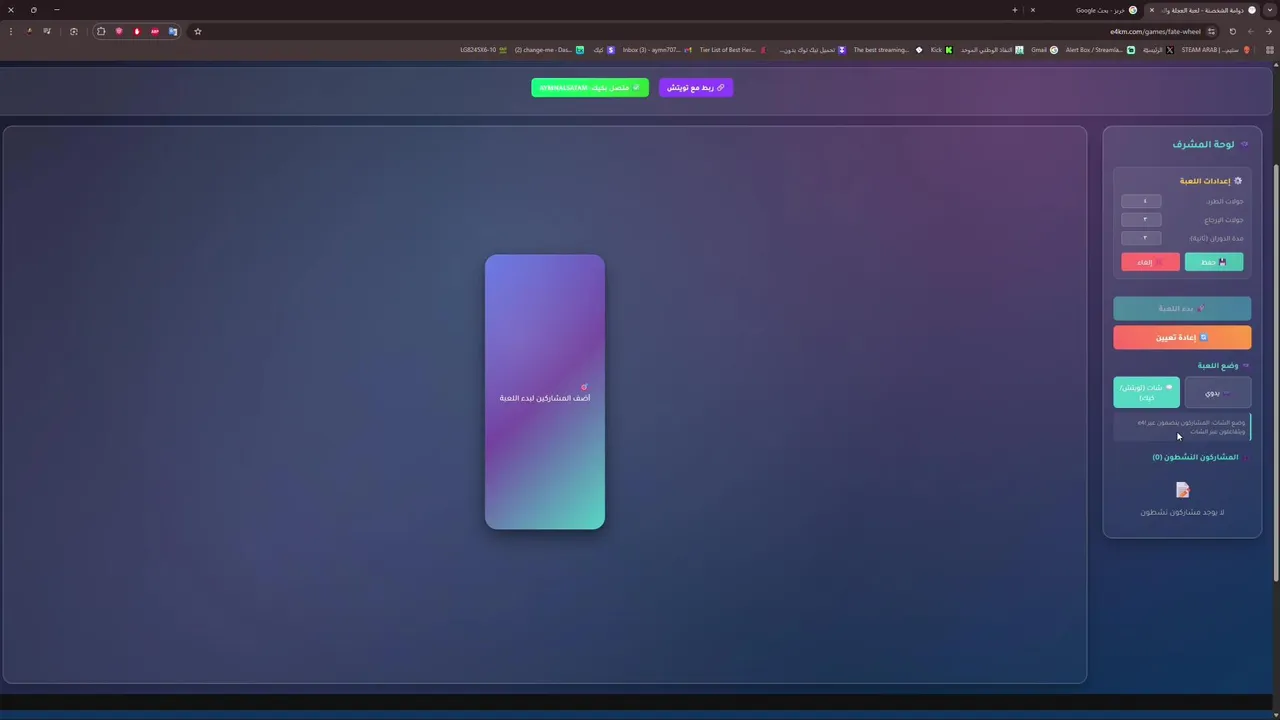Go back using the browser back arrow
1280x720 pixels.
pyautogui.click(x=1269, y=31)
